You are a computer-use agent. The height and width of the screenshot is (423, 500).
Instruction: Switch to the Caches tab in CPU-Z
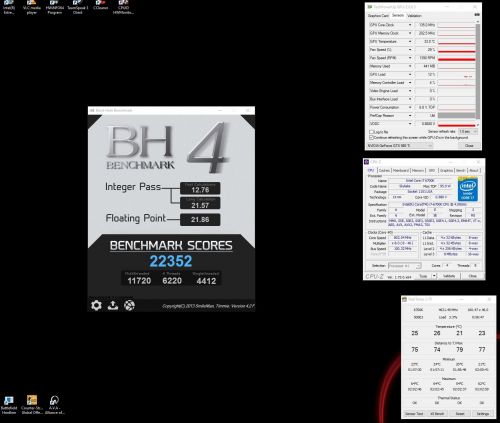[x=384, y=170]
